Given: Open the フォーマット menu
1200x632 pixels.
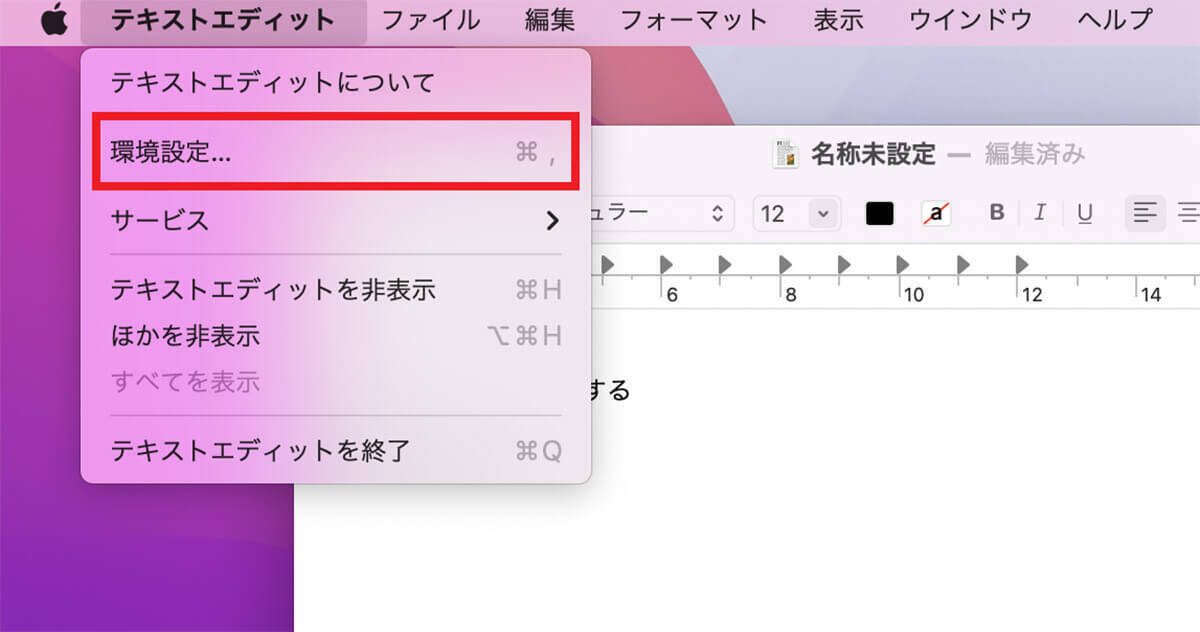Looking at the screenshot, I should (x=693, y=20).
